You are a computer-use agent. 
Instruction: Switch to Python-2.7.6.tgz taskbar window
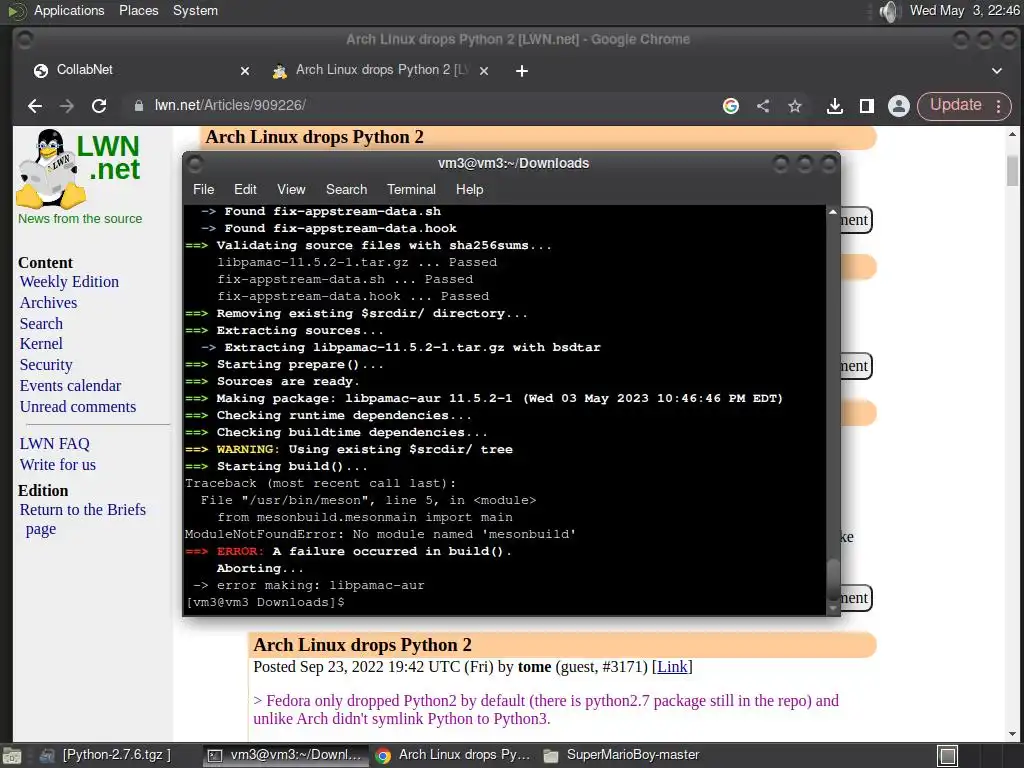(104, 756)
